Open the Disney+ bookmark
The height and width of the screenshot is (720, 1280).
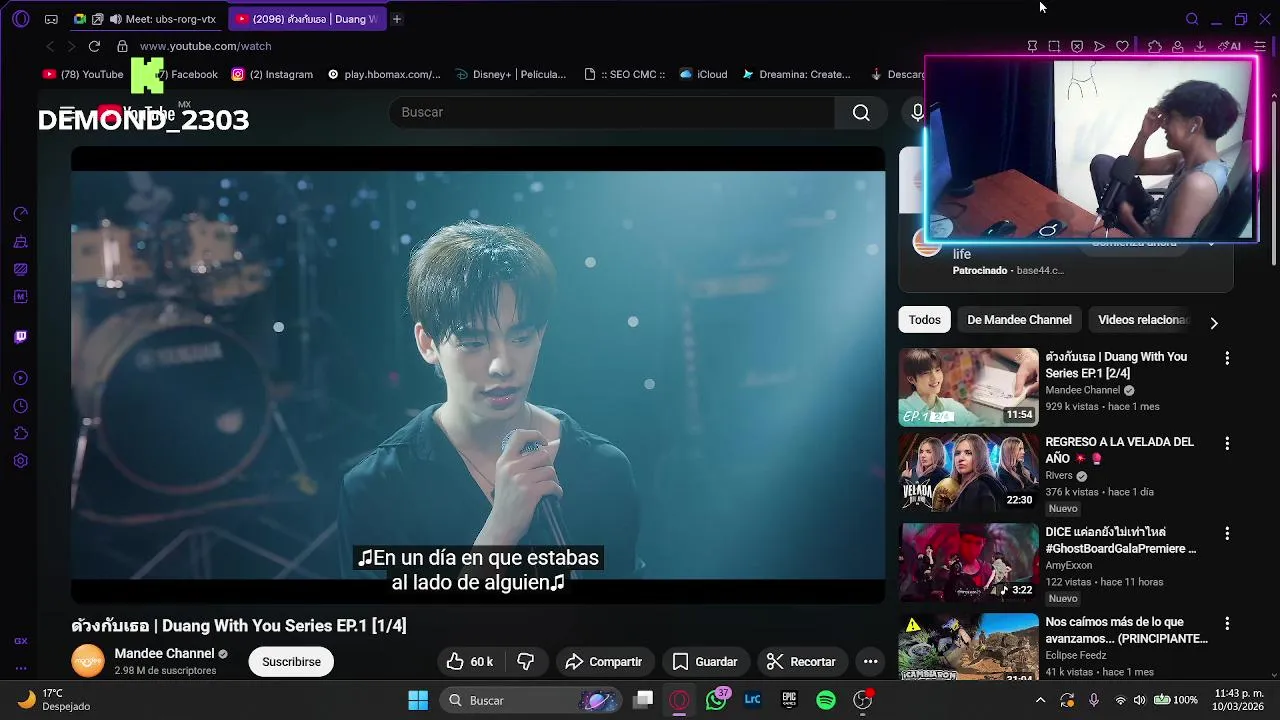[511, 74]
